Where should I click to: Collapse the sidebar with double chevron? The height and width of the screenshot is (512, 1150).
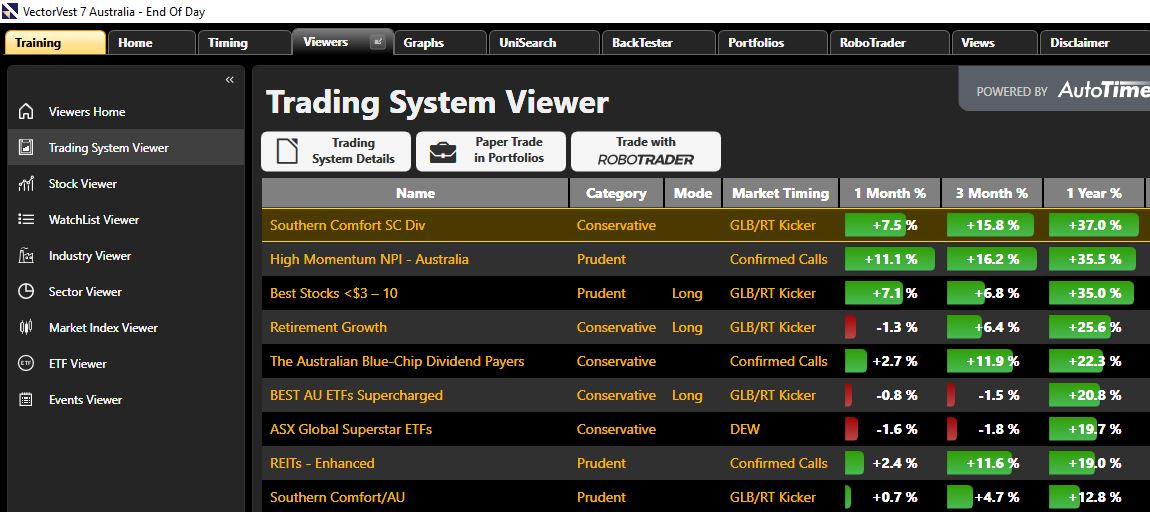pos(230,79)
